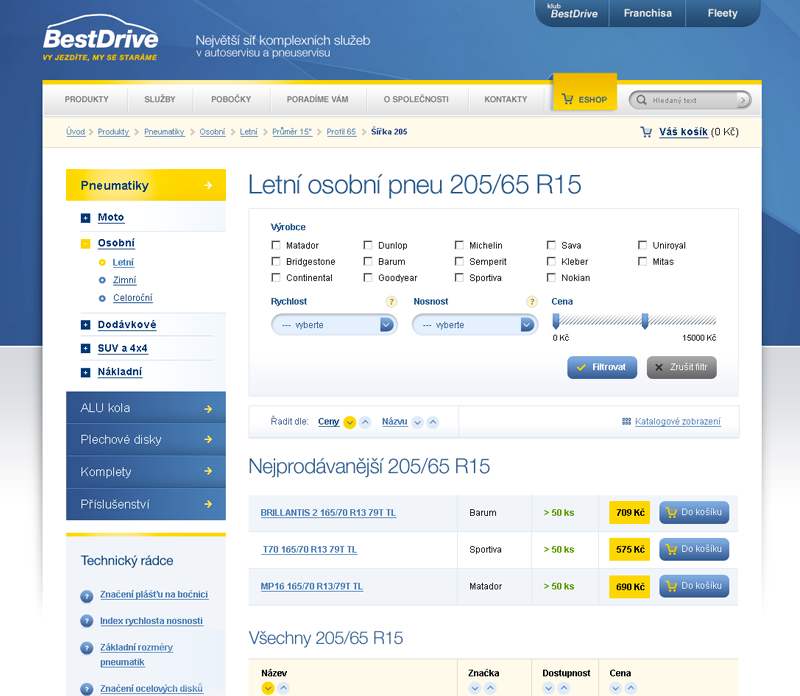Select the Mitas checkbox
This screenshot has width=800, height=696.
pyautogui.click(x=642, y=261)
